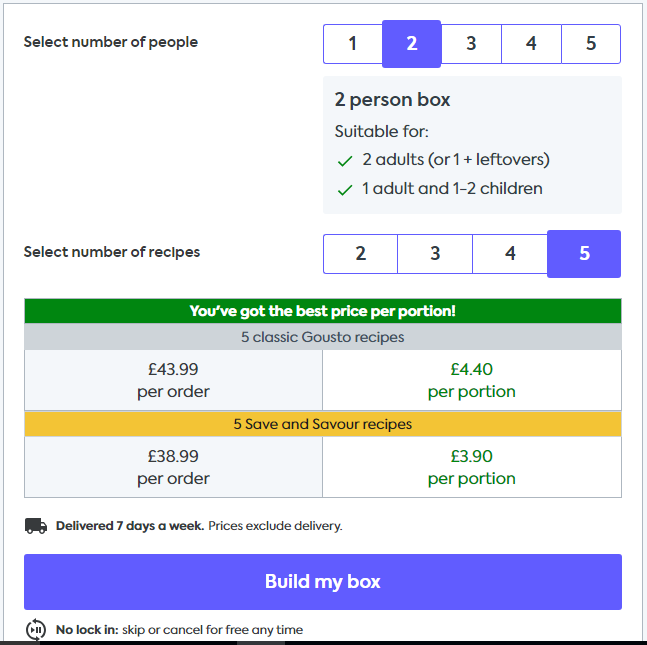This screenshot has height=645, width=647.
Task: Click the £3.90 per portion price cell
Action: click(472, 467)
